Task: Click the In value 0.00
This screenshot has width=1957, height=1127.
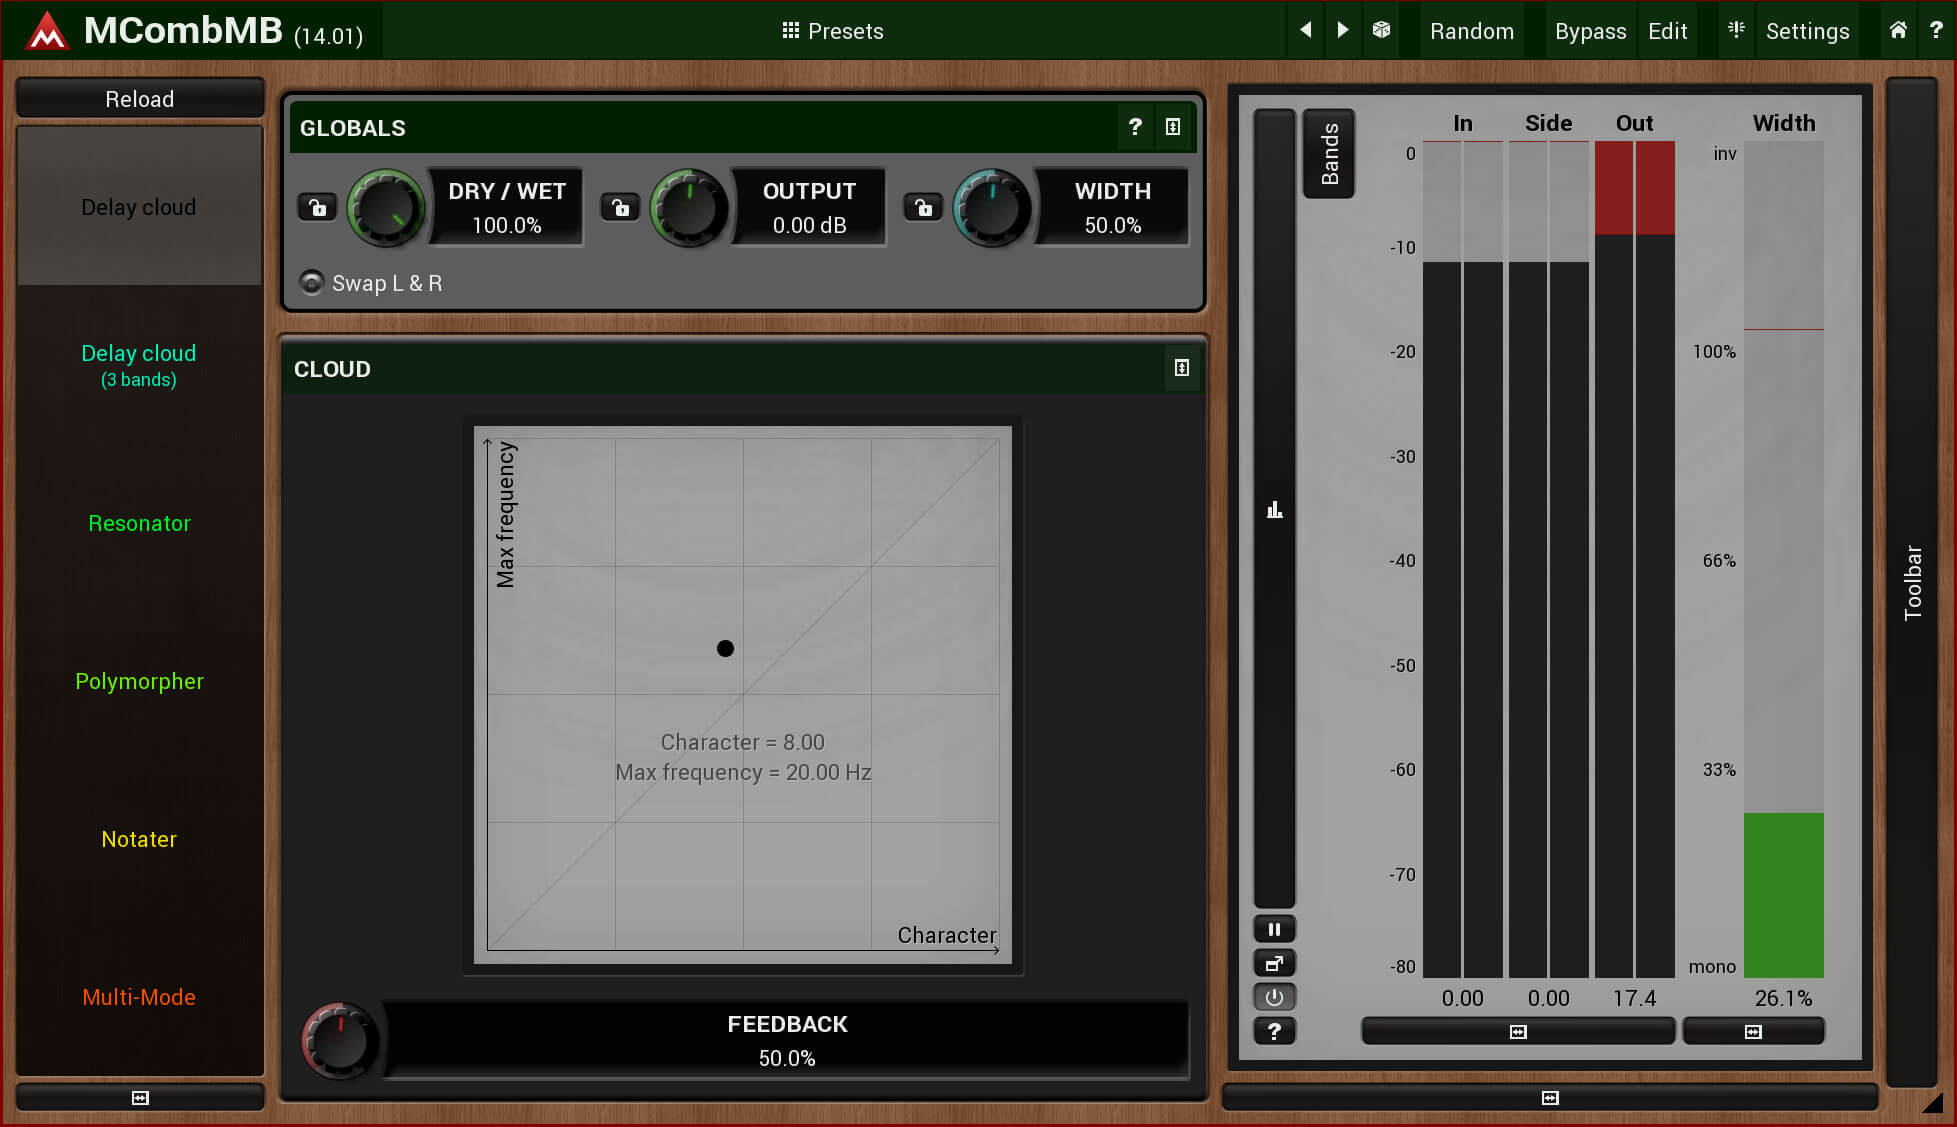Action: [1462, 998]
